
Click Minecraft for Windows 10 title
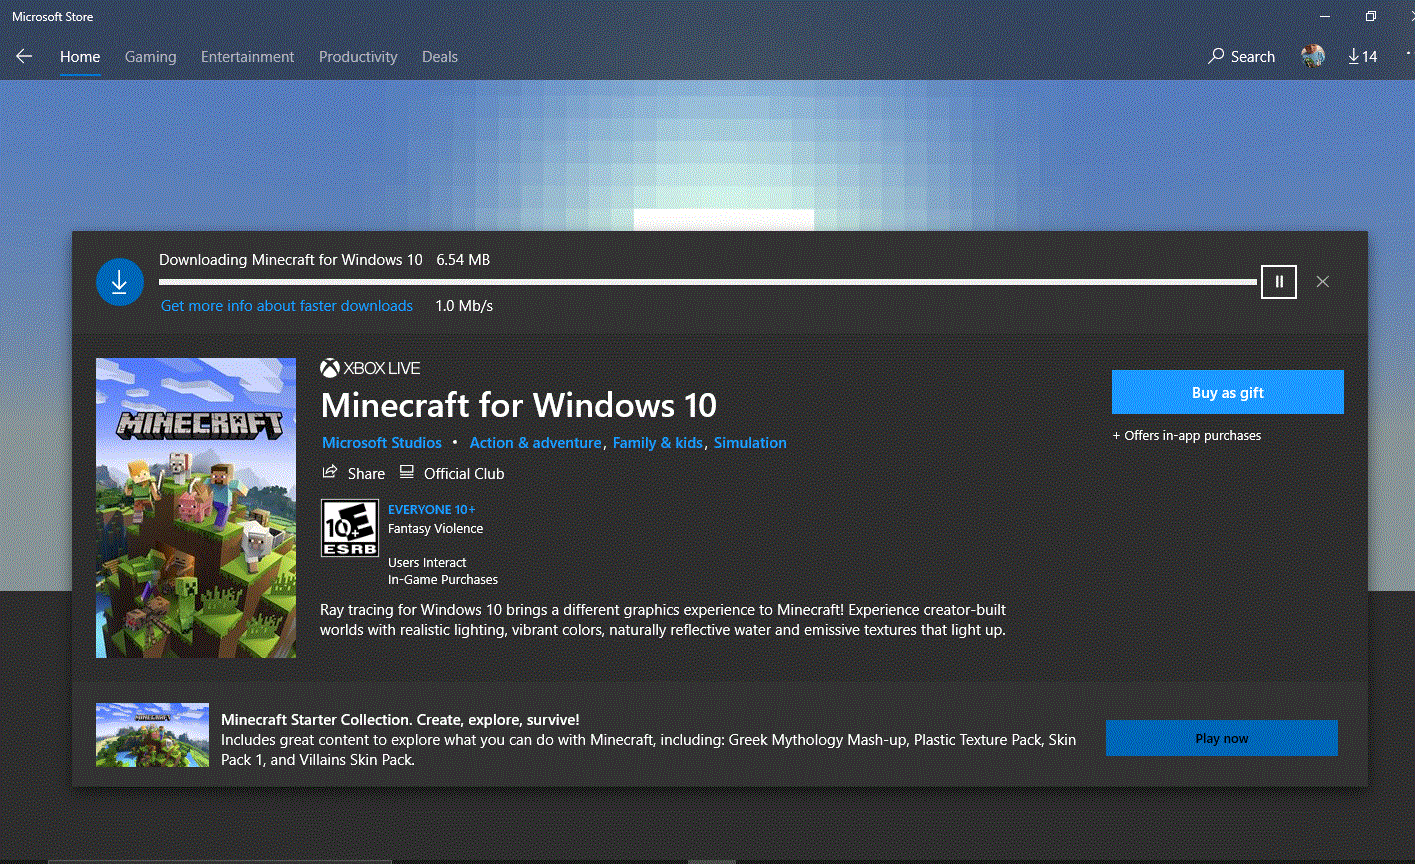519,405
